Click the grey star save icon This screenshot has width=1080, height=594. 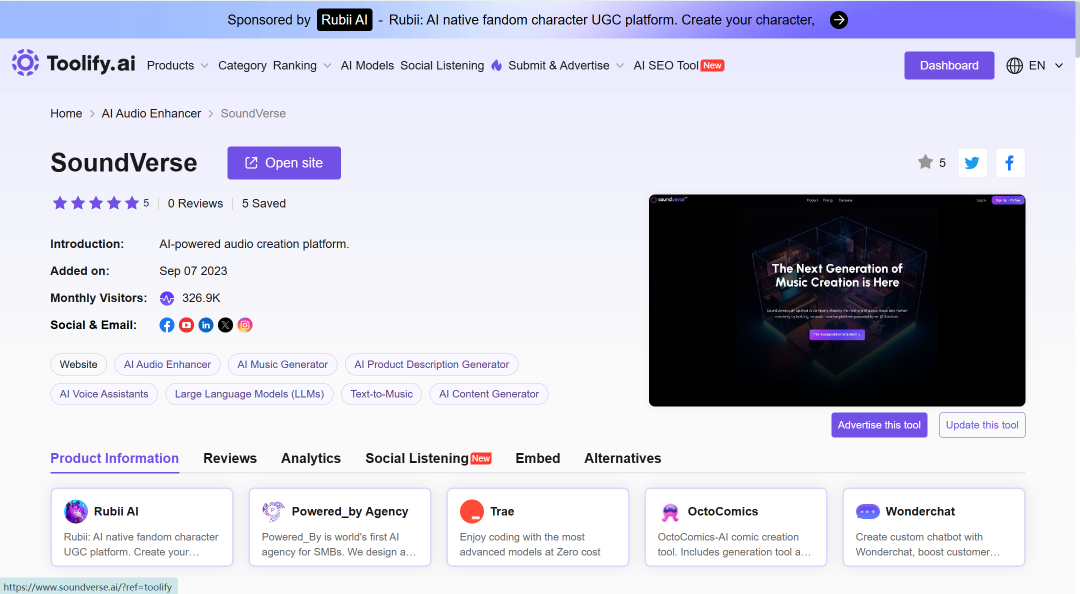click(x=925, y=162)
